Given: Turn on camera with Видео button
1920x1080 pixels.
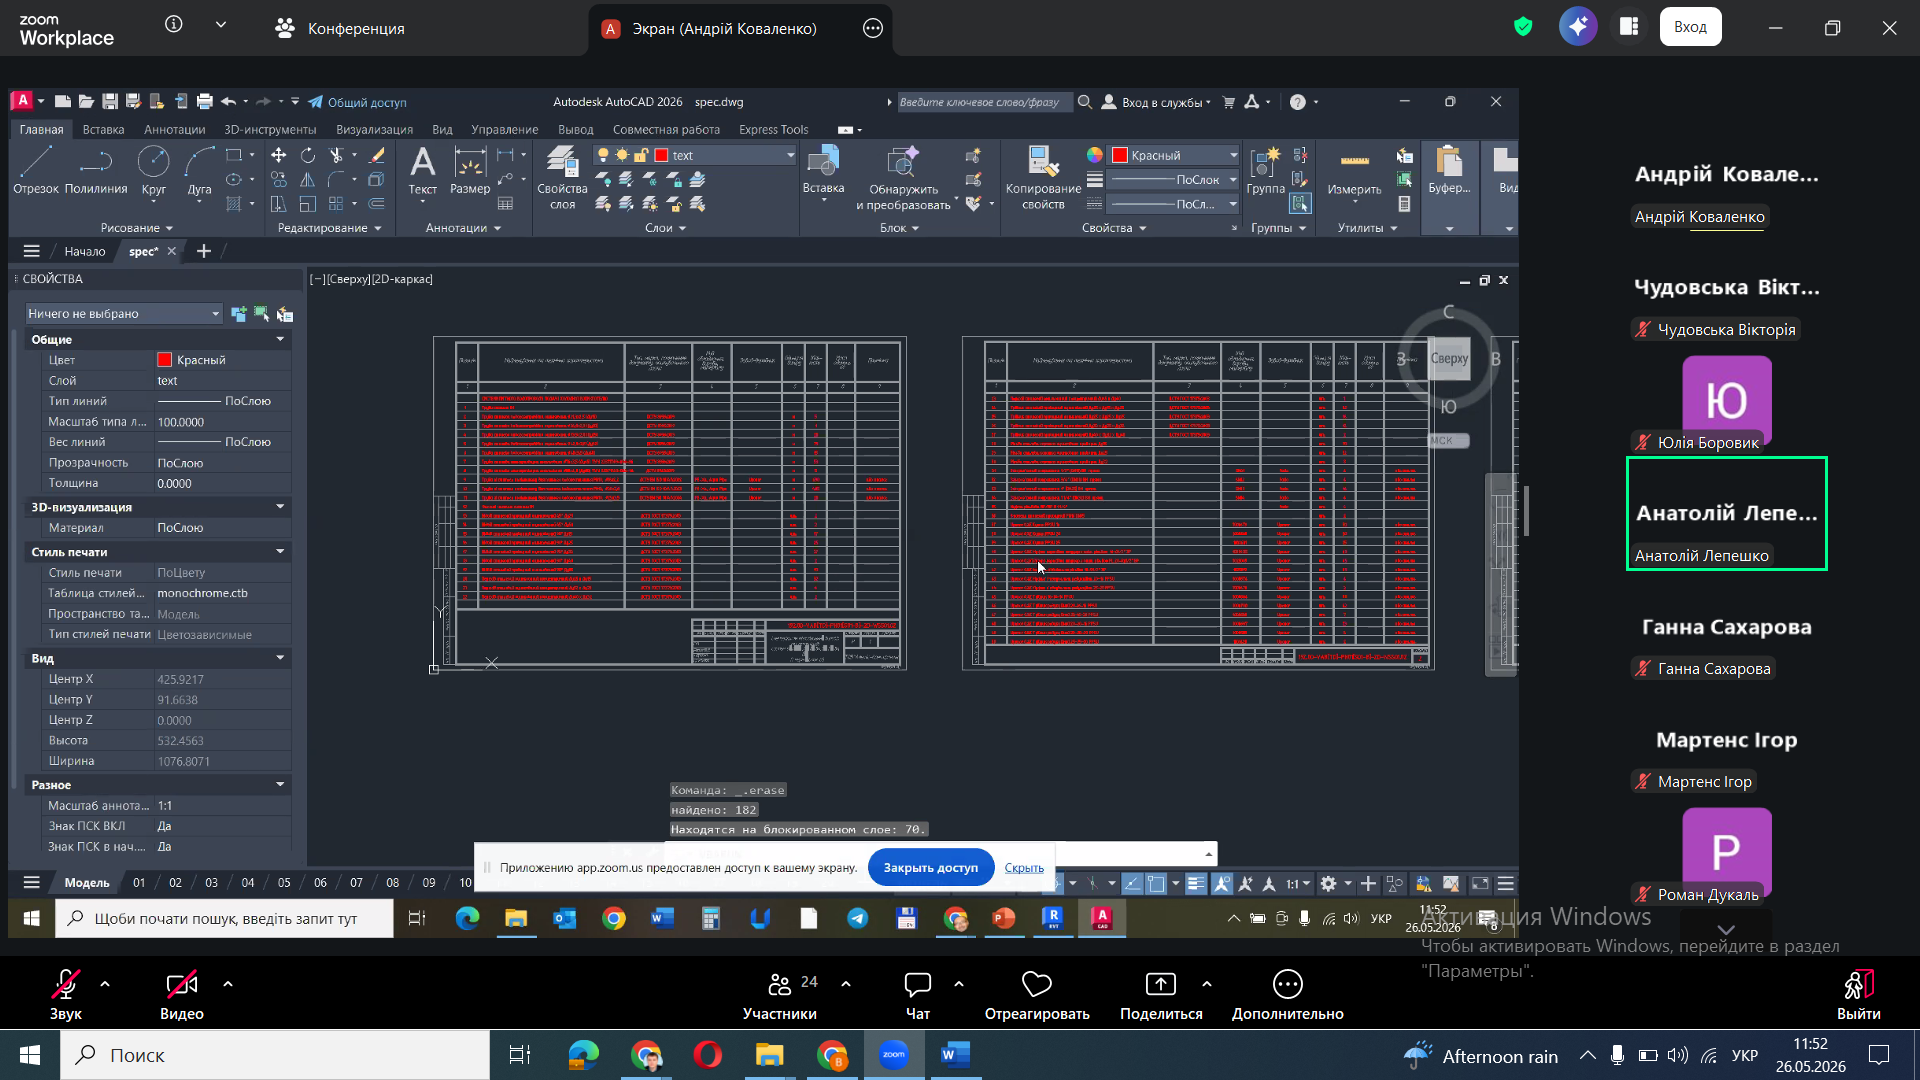Looking at the screenshot, I should coord(182,995).
